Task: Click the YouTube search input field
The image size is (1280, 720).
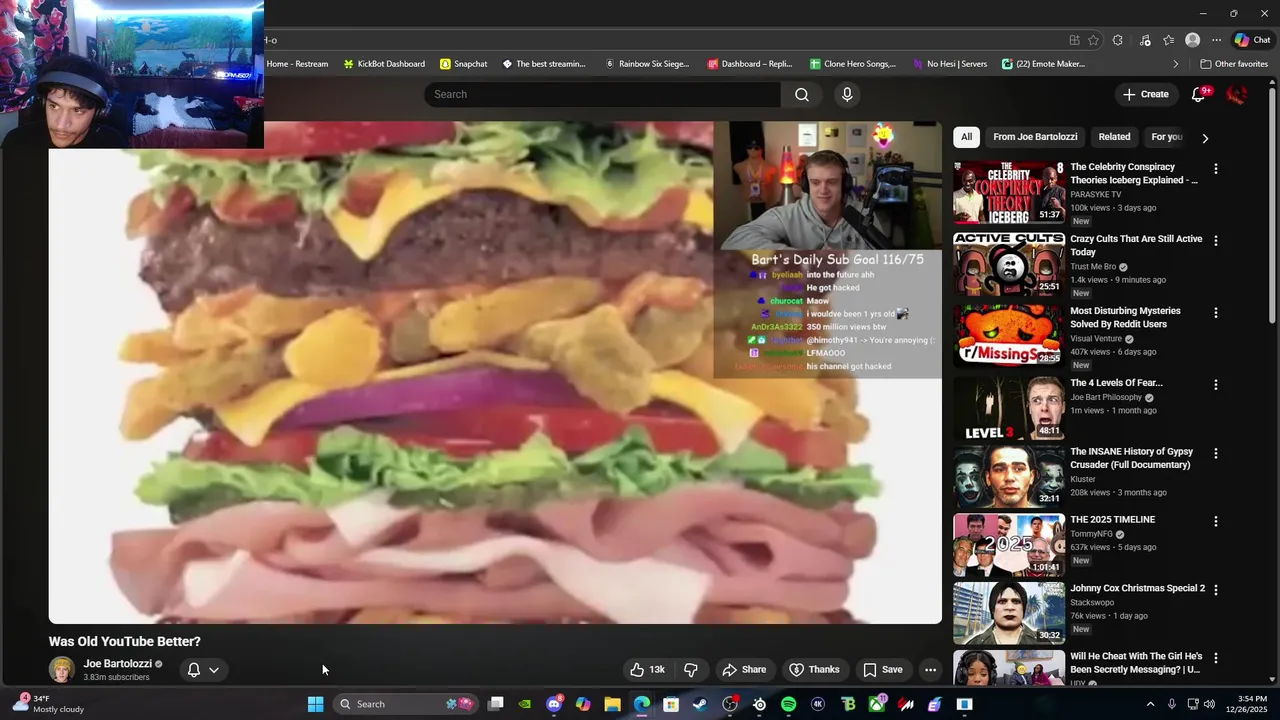Action: pyautogui.click(x=602, y=94)
